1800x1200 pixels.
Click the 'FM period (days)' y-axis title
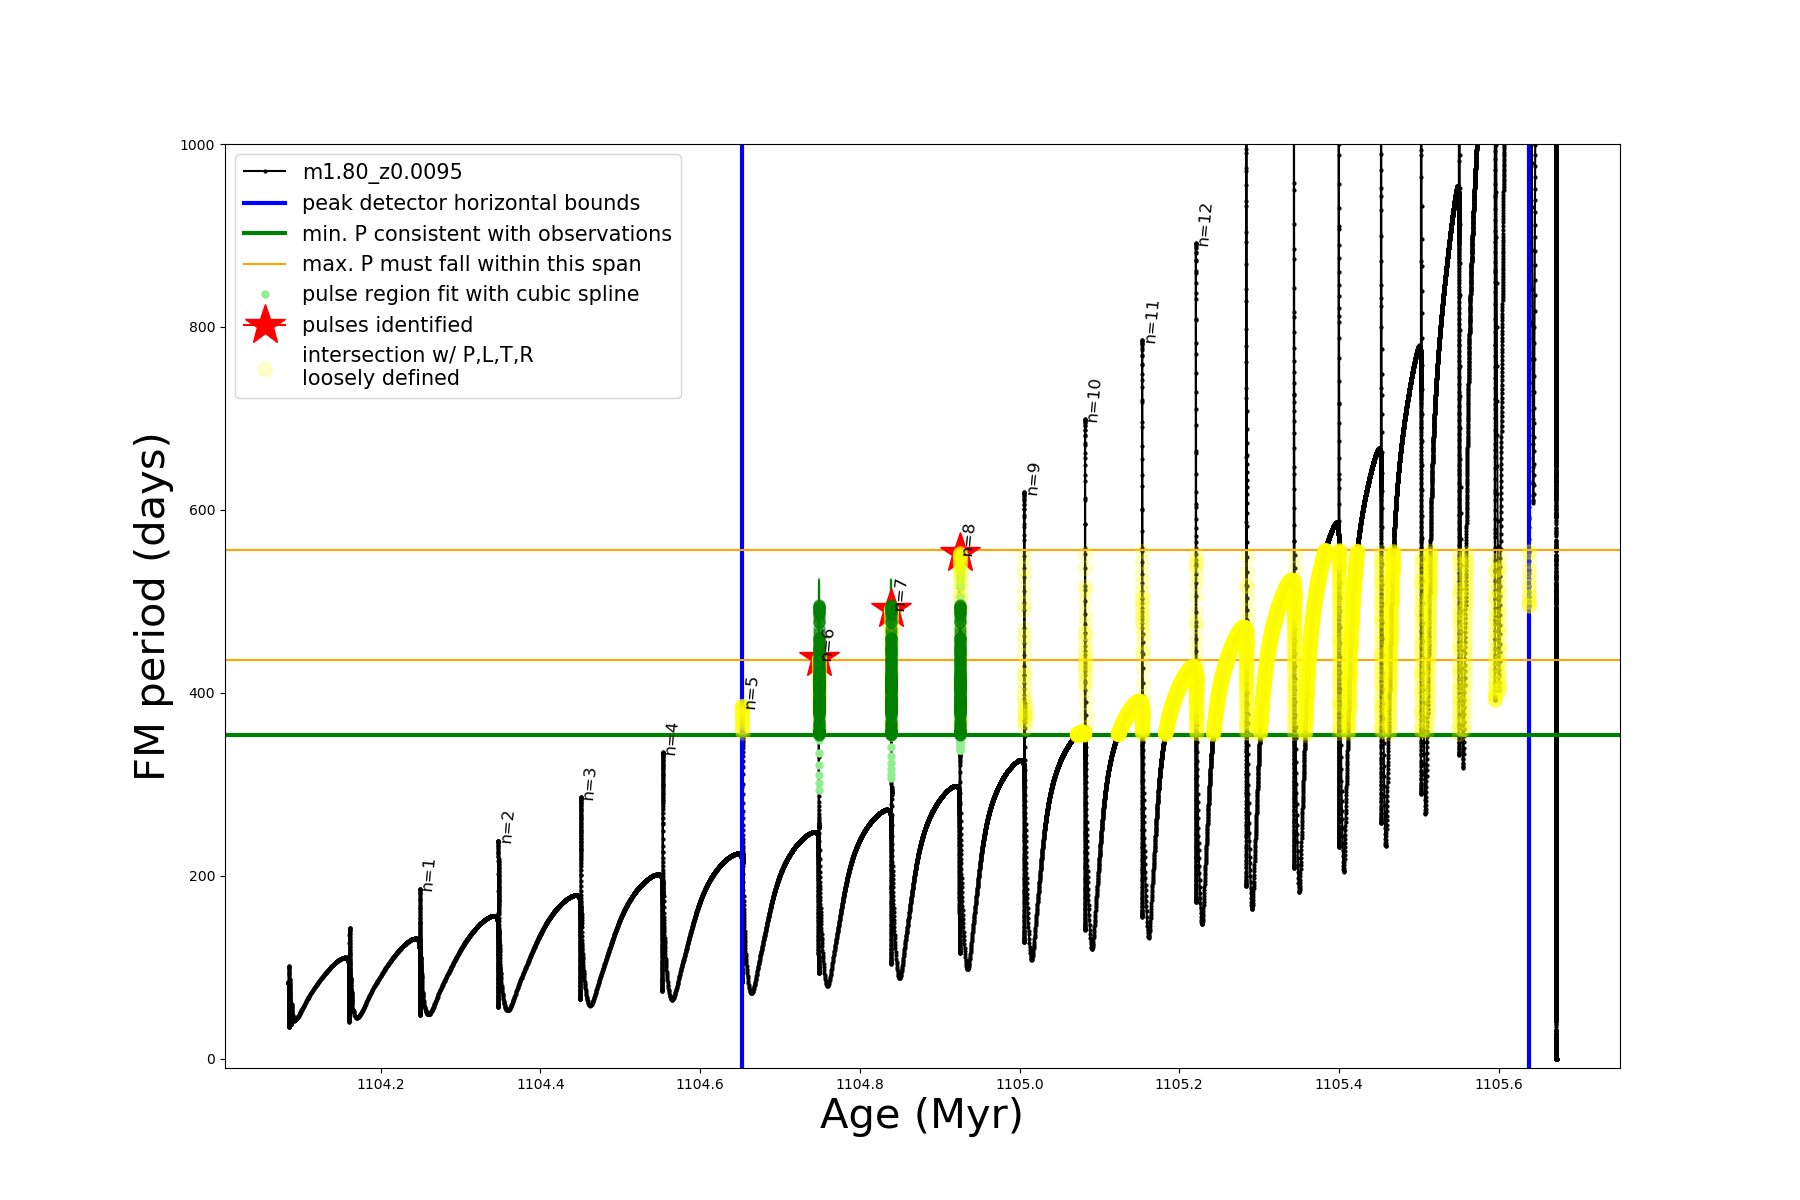(150, 607)
